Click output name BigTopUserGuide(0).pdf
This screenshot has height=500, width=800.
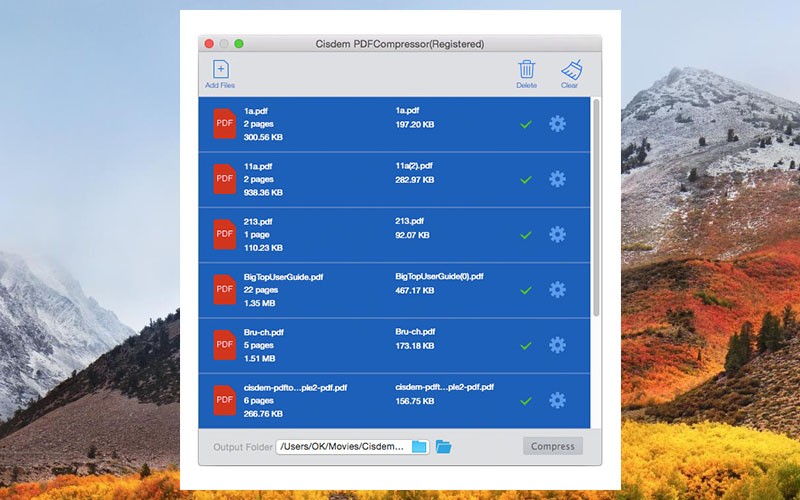(x=439, y=277)
